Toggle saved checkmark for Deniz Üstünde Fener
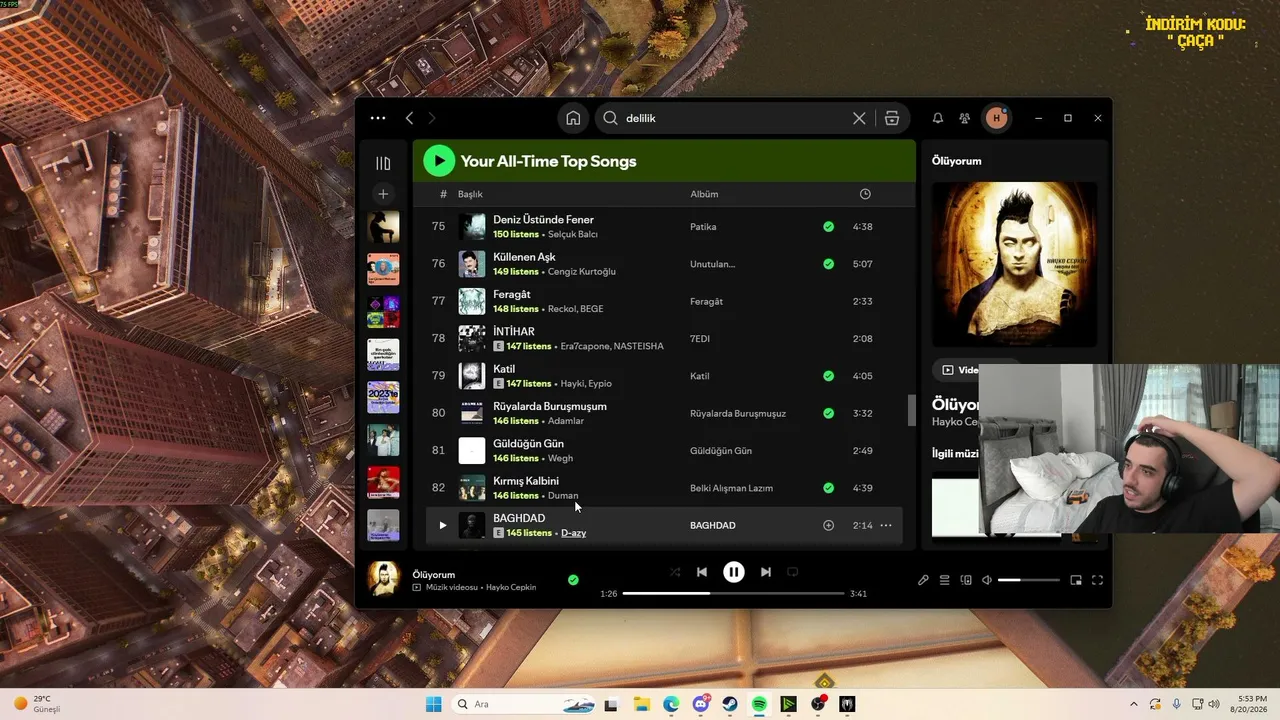The image size is (1280, 720). [828, 227]
